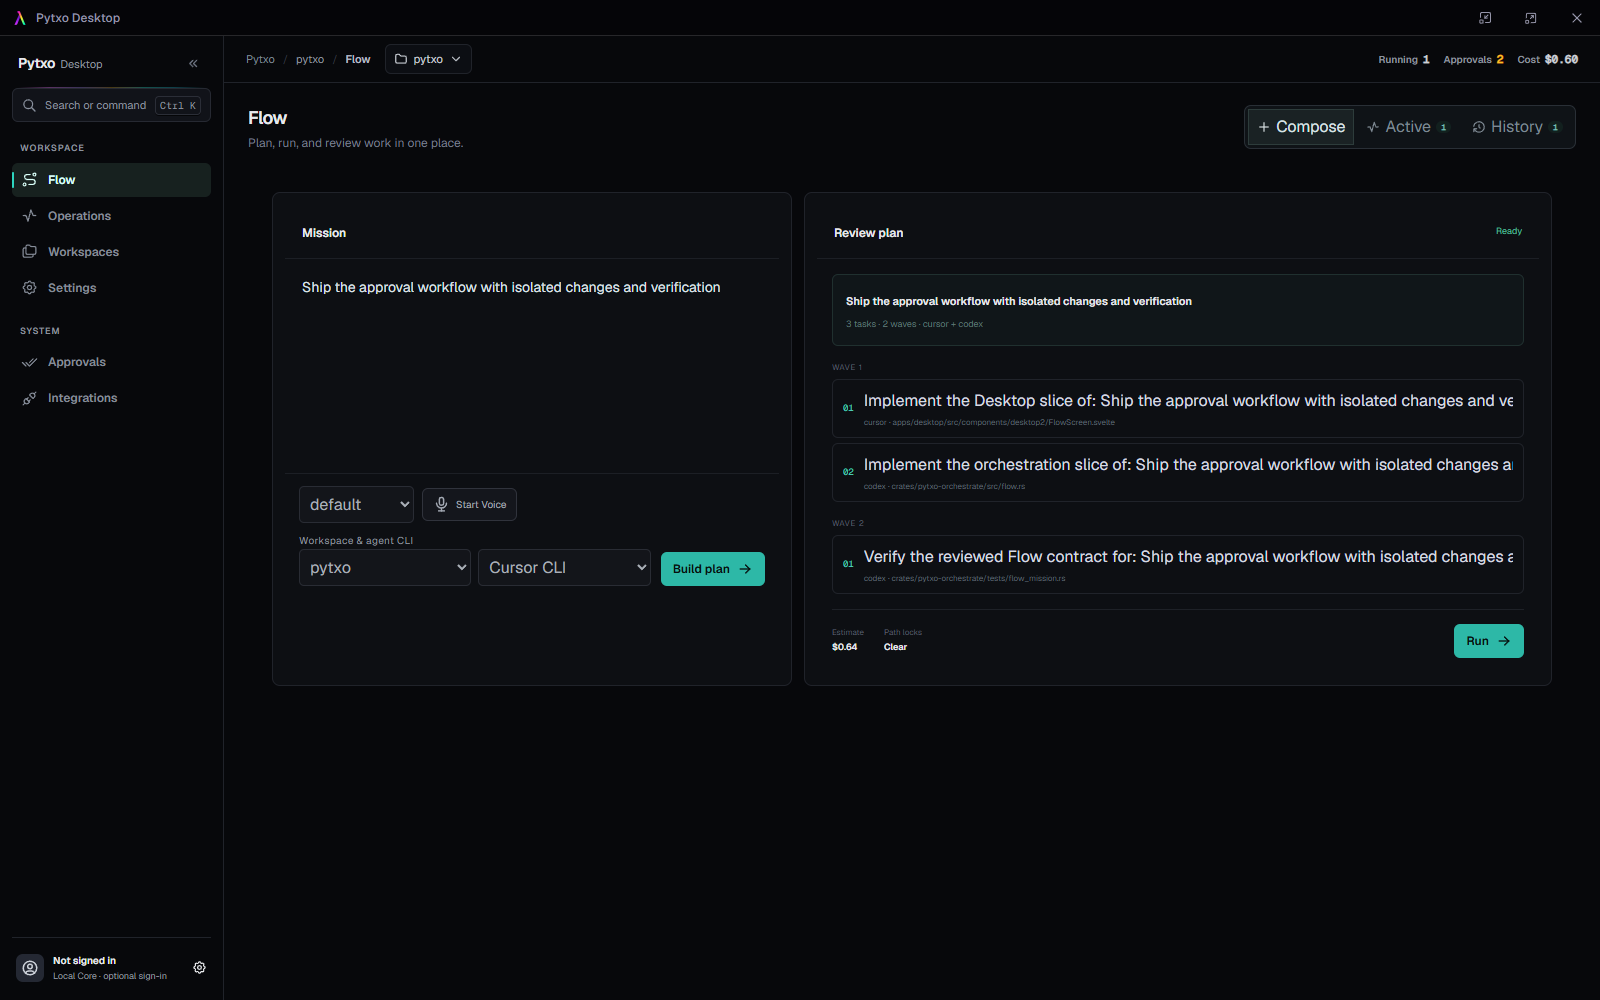The height and width of the screenshot is (1000, 1600).
Task: Click the microphone icon on Start Voice
Action: coord(441,505)
